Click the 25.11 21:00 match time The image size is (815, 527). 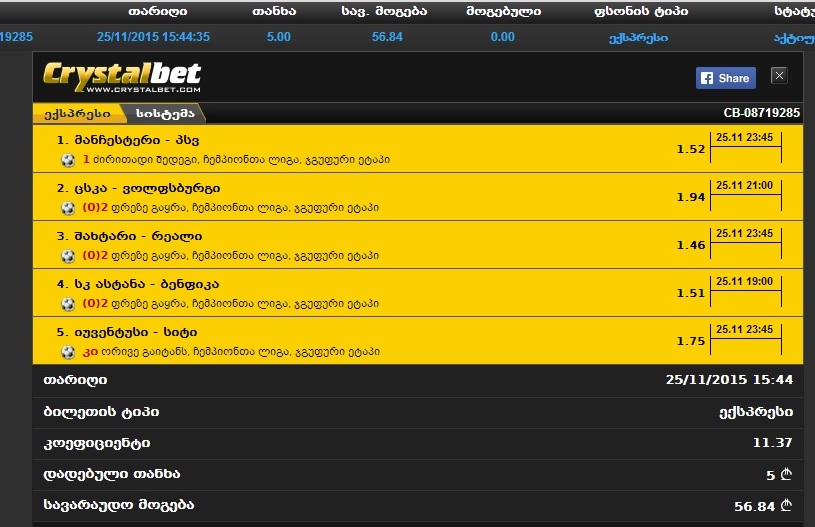(744, 186)
